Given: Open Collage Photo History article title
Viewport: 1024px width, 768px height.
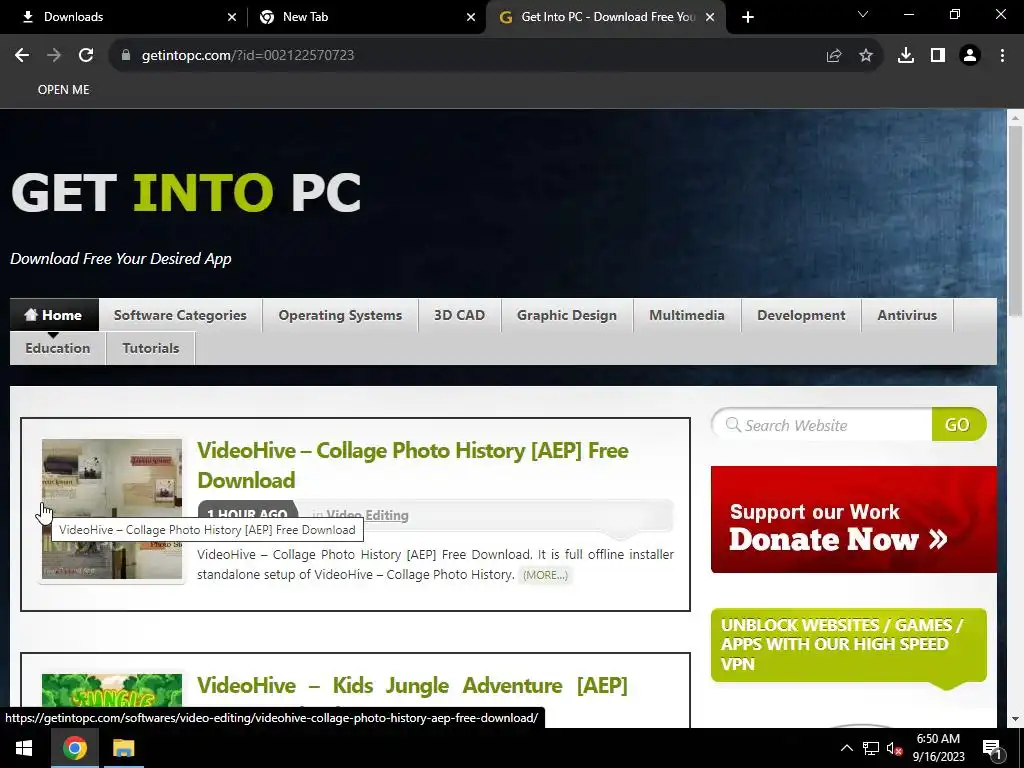Looking at the screenshot, I should tap(413, 466).
